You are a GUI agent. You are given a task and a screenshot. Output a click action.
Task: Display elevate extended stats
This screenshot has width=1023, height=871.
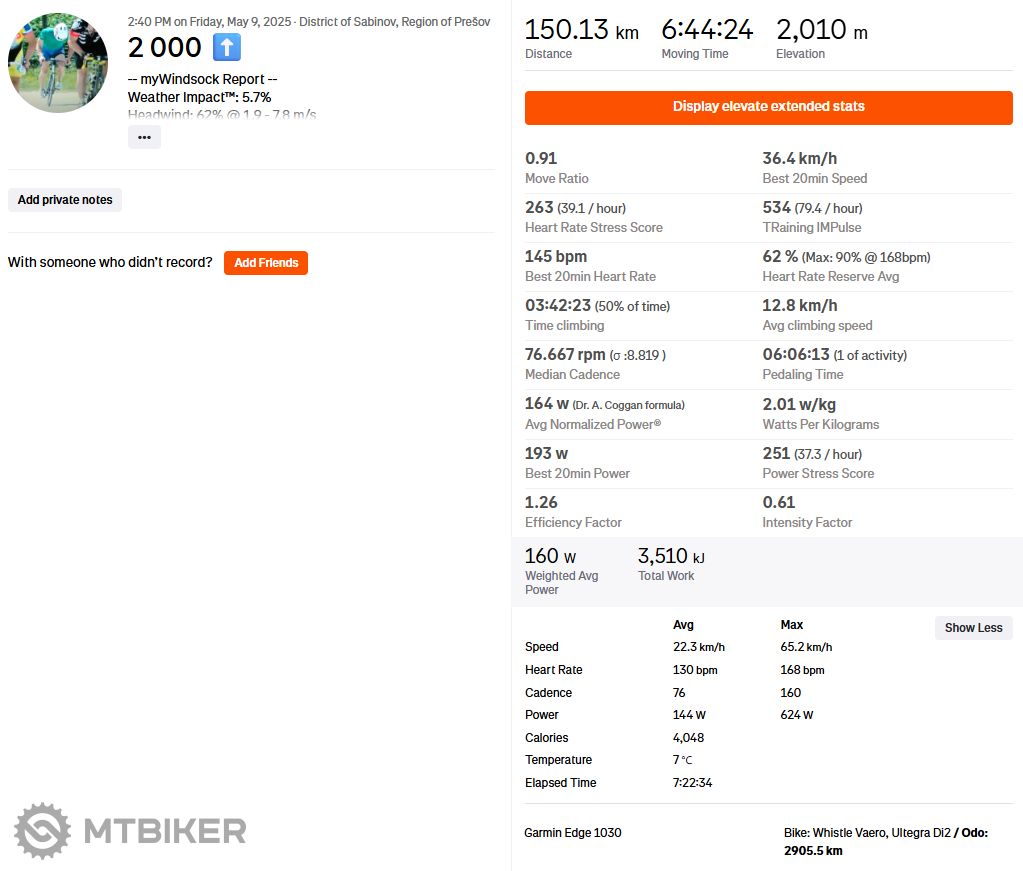coord(768,107)
